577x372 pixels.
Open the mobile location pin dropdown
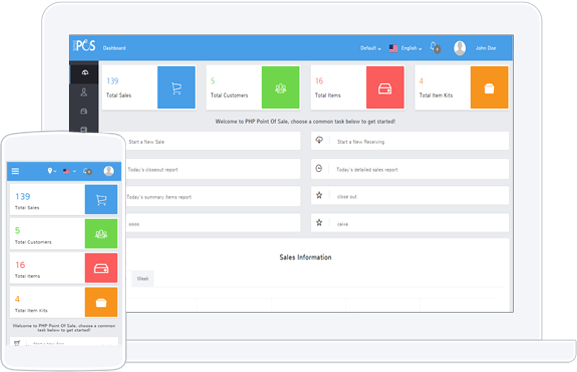point(52,171)
